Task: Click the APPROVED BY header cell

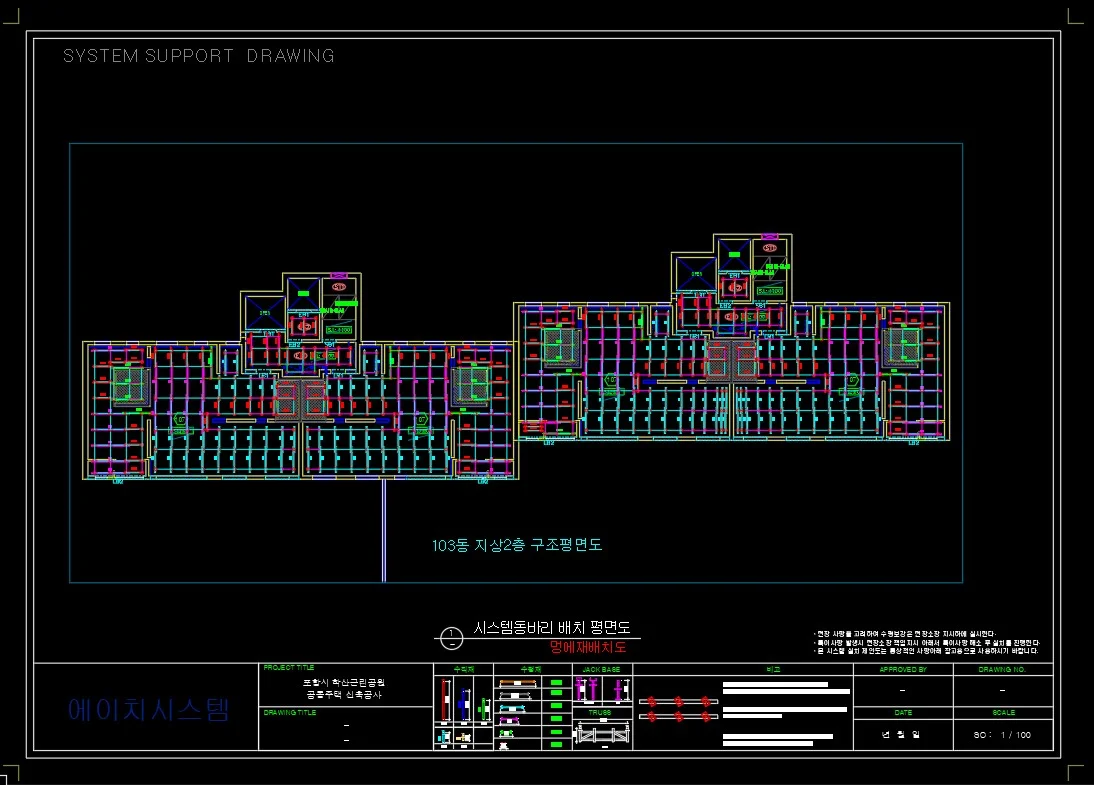Action: [902, 669]
